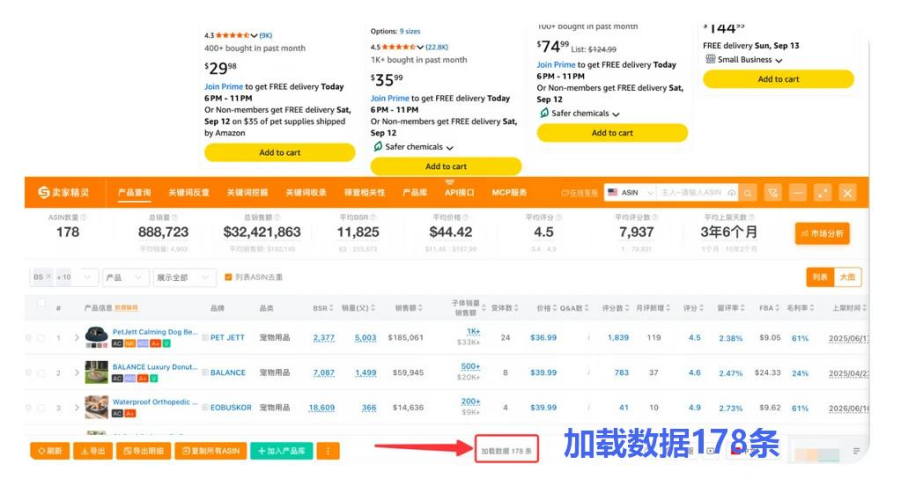Open the PetJett Calming Dog Be... link
This screenshot has width=924, height=480.
click(x=155, y=332)
